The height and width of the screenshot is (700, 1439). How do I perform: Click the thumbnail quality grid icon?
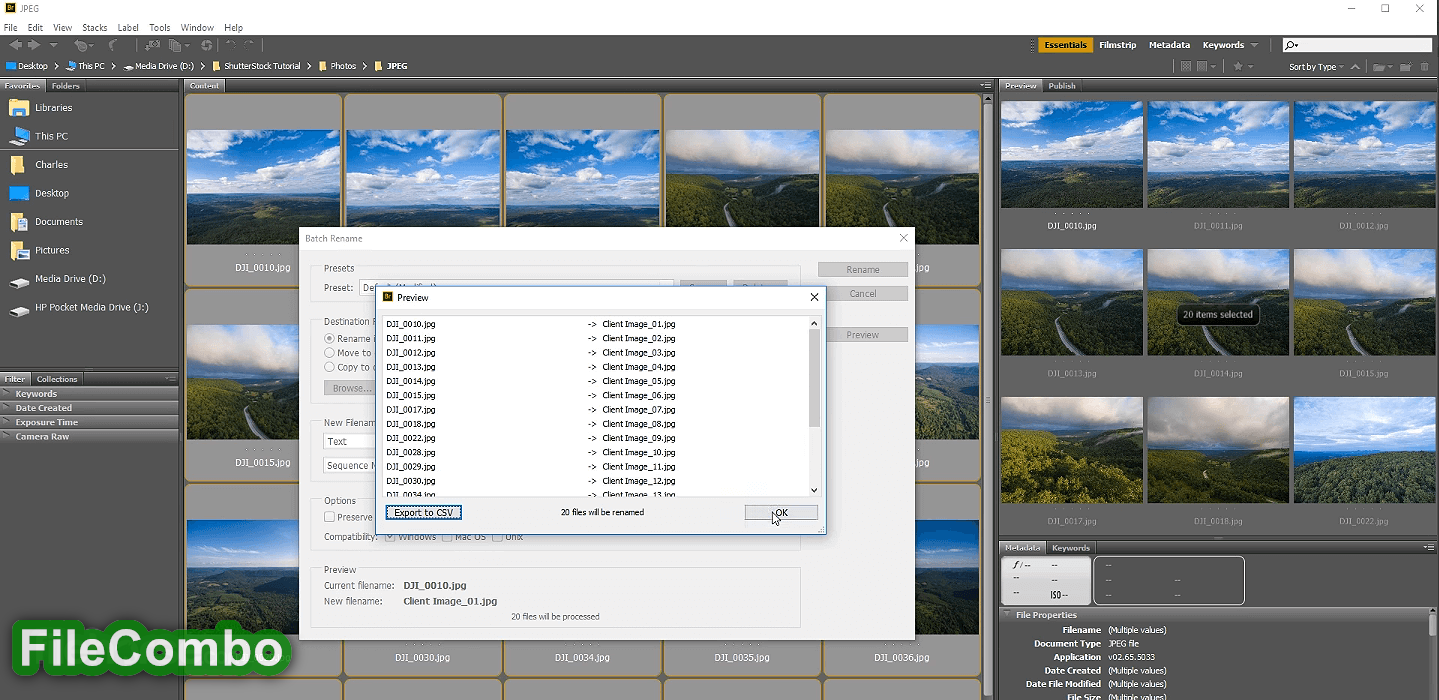[x=1186, y=66]
